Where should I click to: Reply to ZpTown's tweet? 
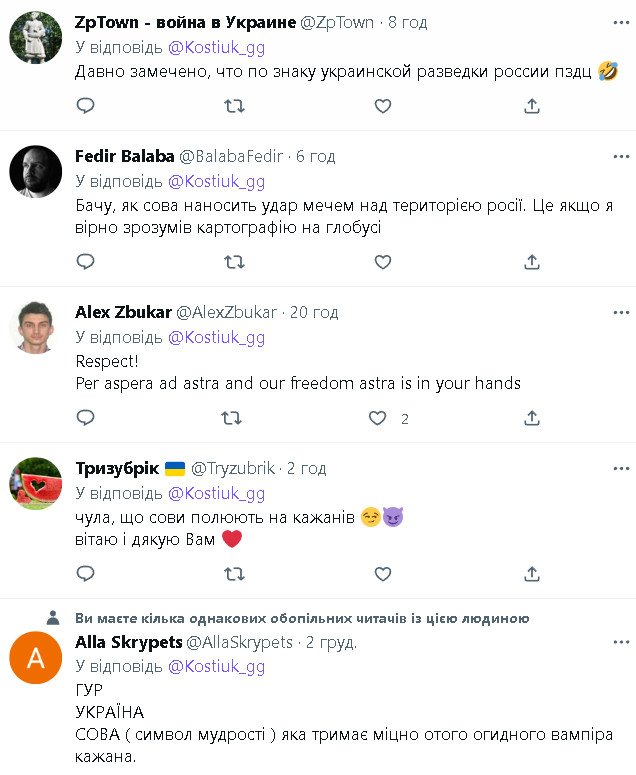click(x=86, y=105)
